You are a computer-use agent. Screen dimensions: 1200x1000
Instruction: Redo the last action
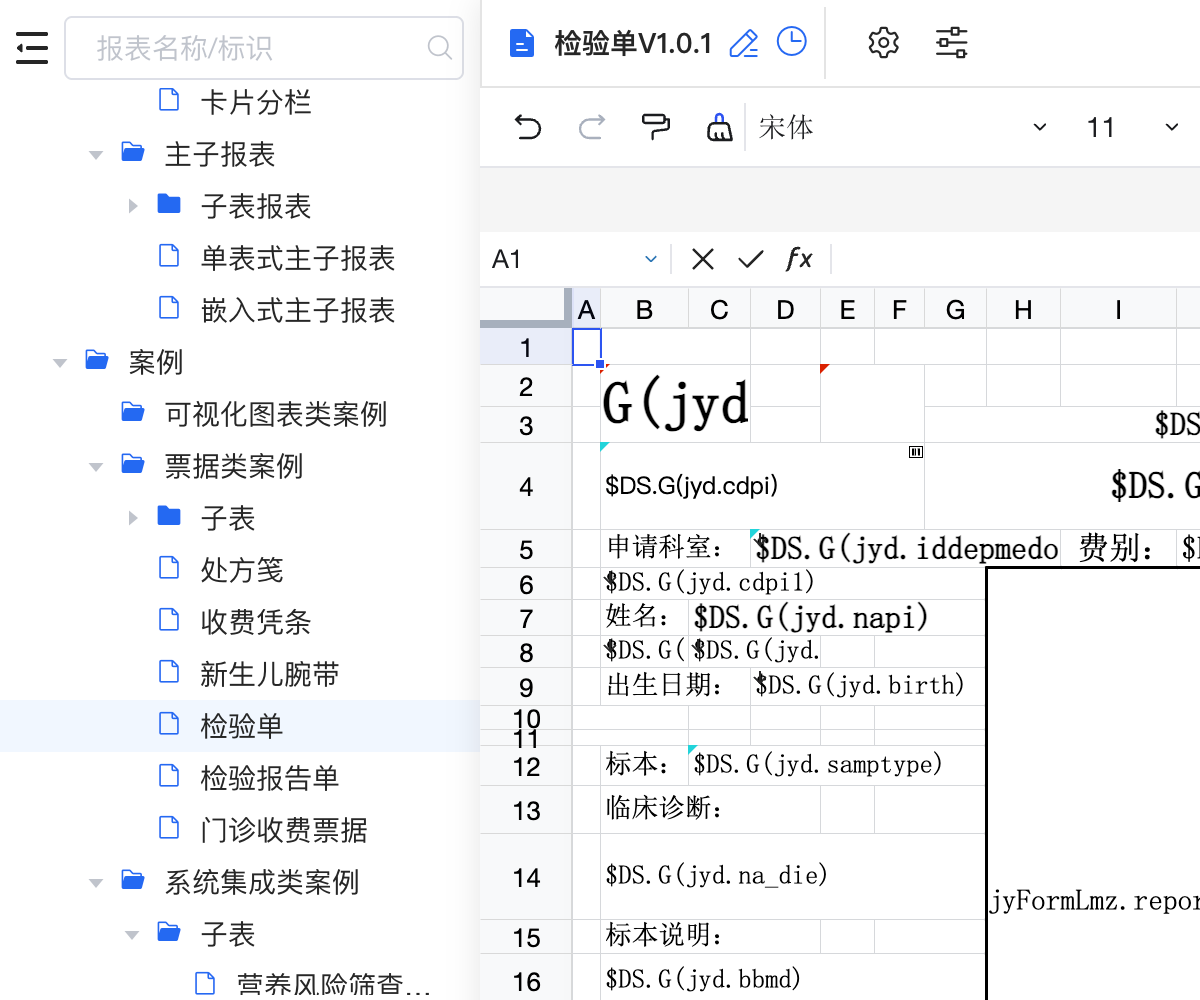pos(592,127)
